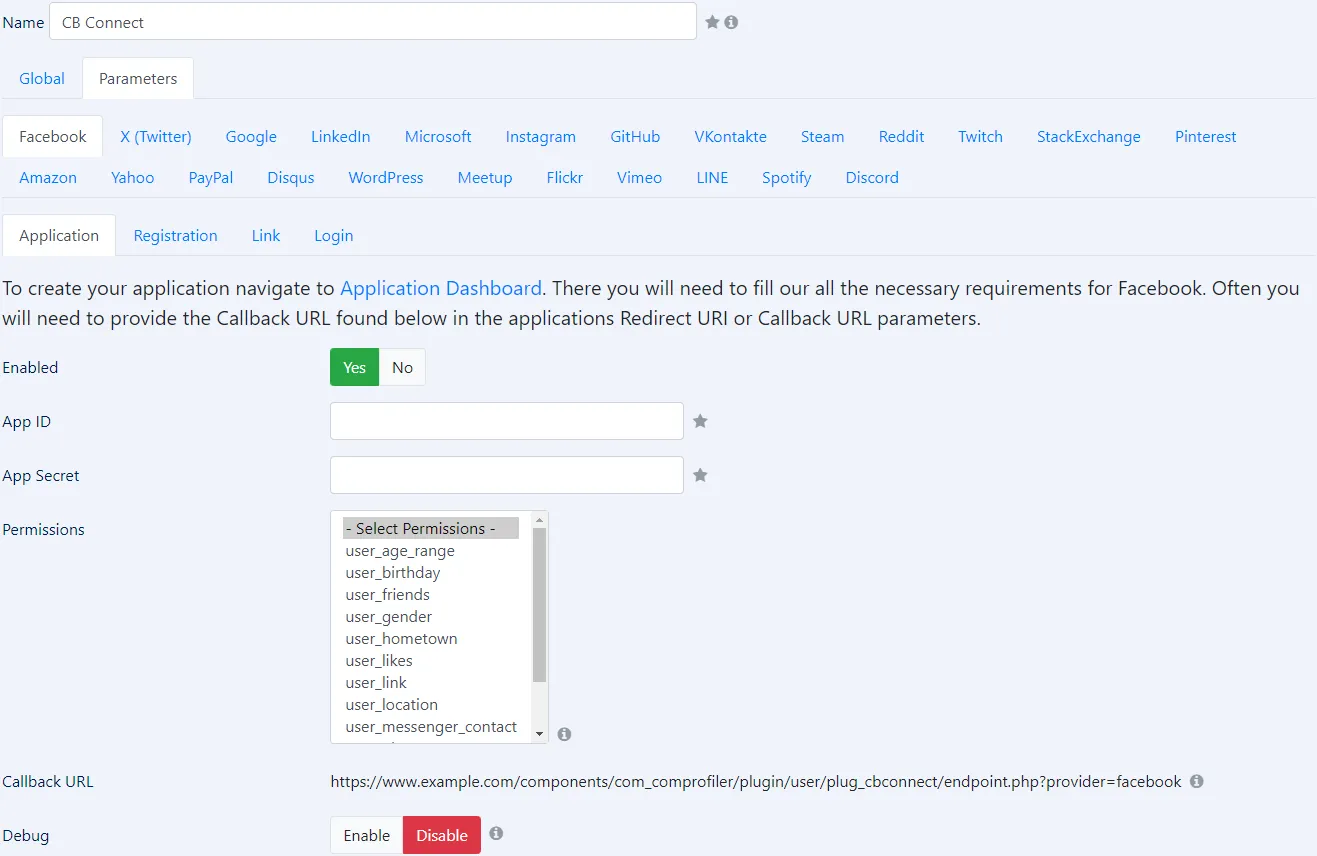Click the App Secret input field
Image resolution: width=1317 pixels, height=856 pixels.
tap(507, 475)
